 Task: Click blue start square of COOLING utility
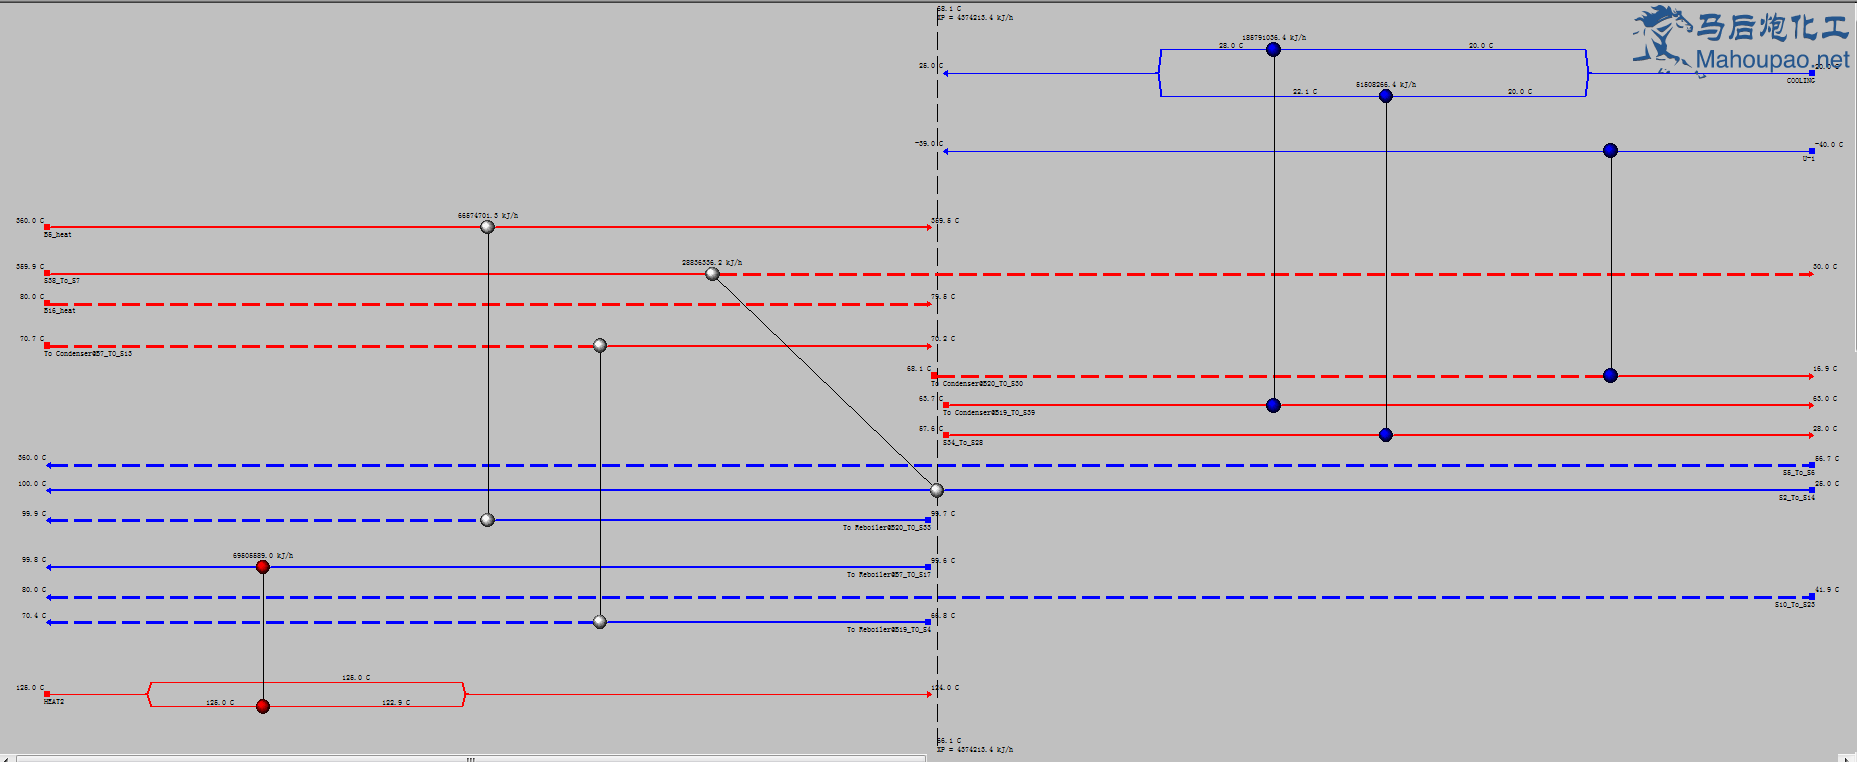point(1812,73)
